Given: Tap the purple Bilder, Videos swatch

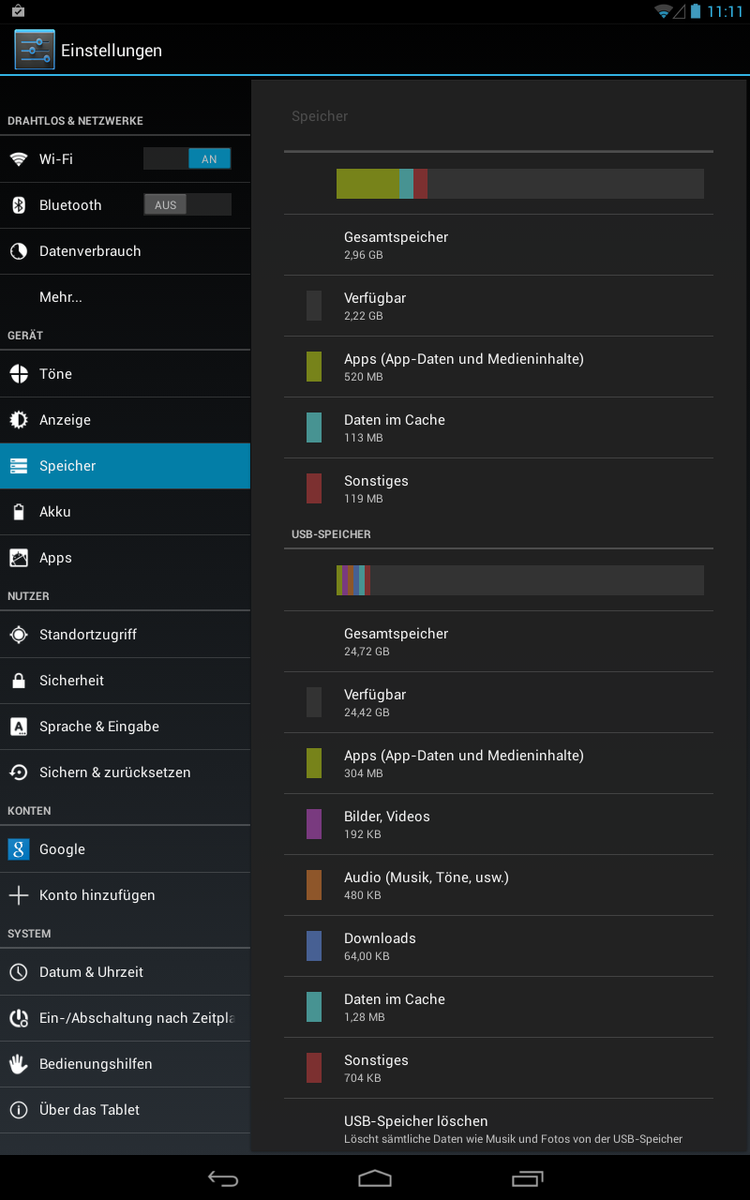Looking at the screenshot, I should pyautogui.click(x=314, y=824).
